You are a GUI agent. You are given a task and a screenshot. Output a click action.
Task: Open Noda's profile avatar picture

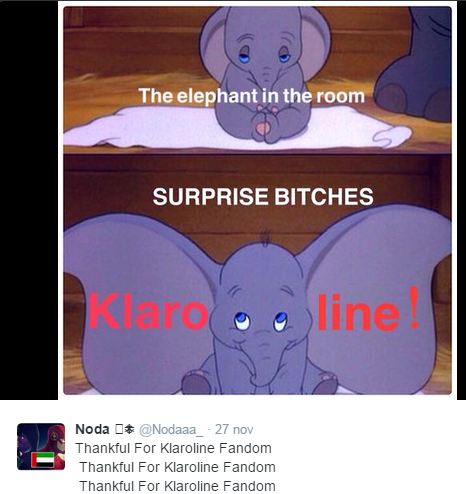tap(41, 446)
